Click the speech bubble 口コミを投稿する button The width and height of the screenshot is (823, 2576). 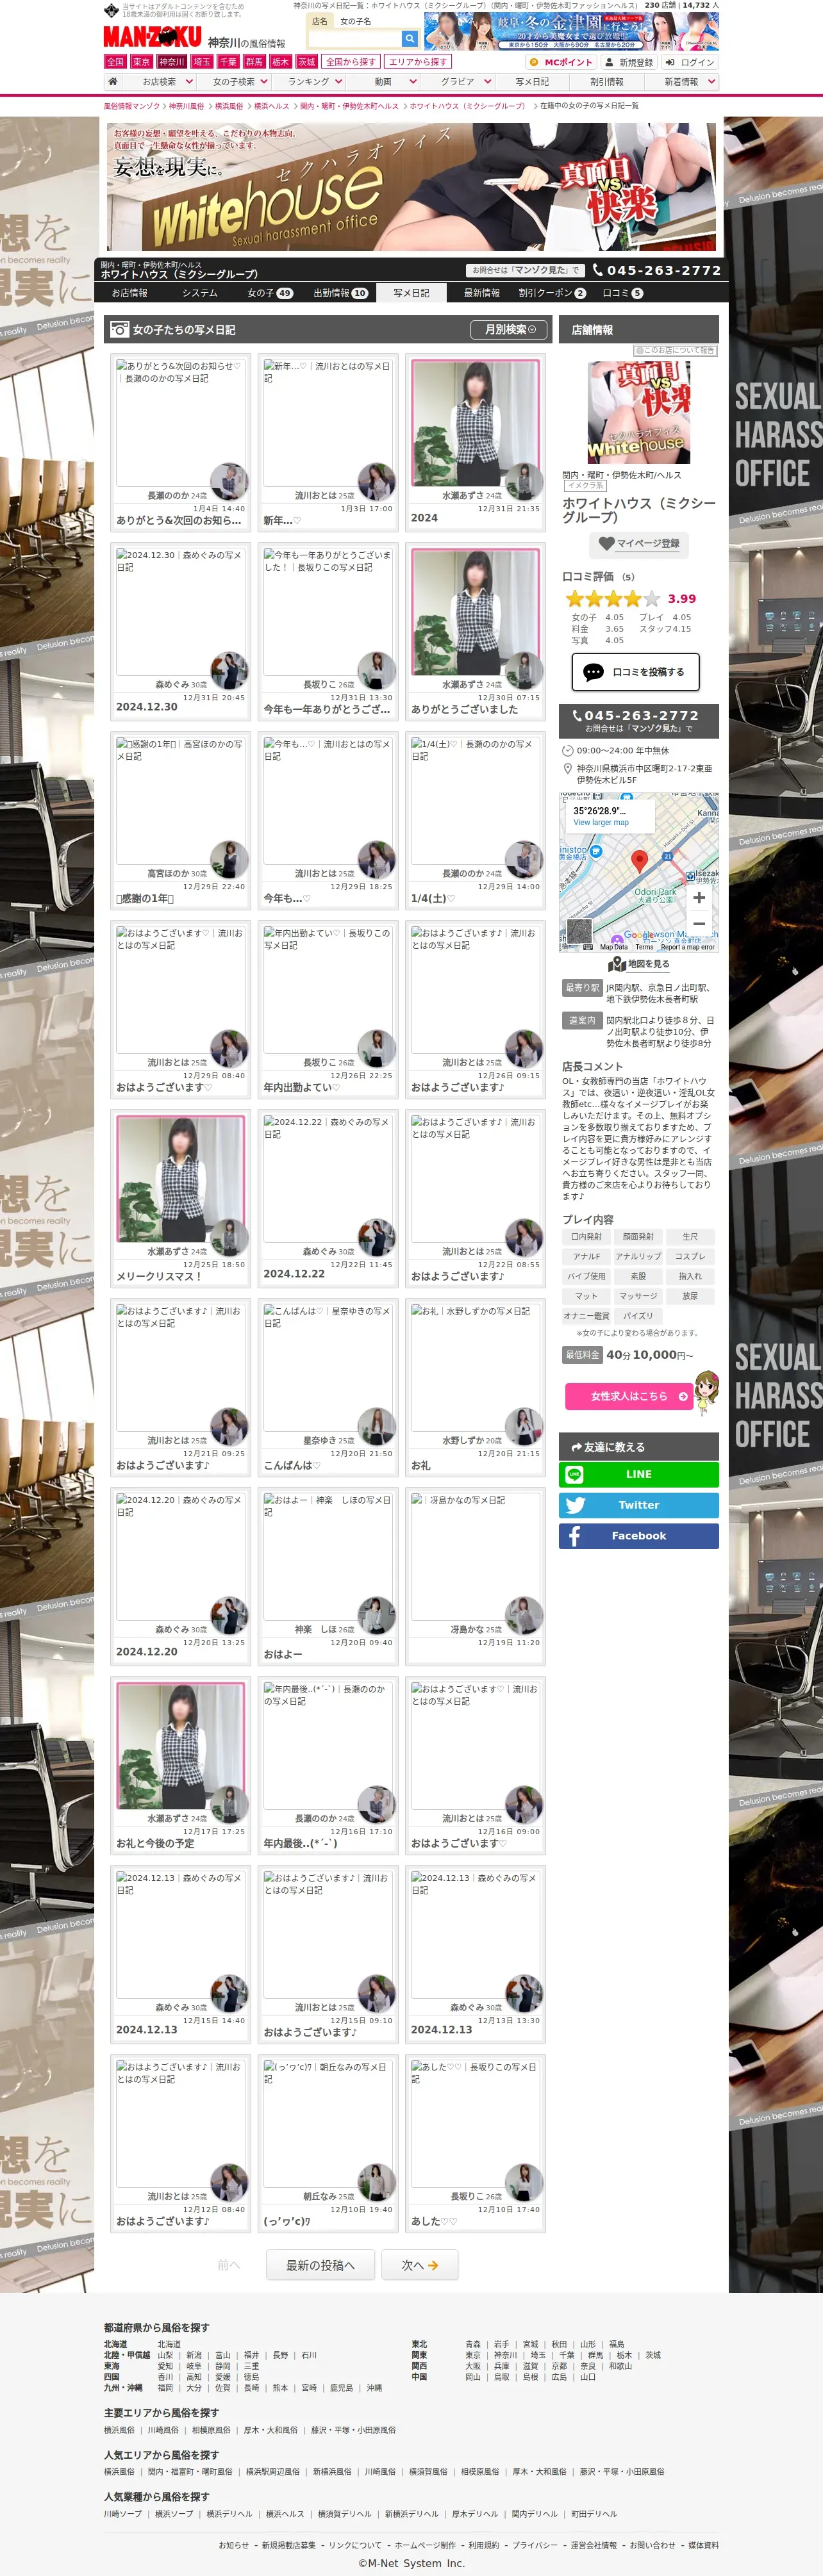pos(635,672)
